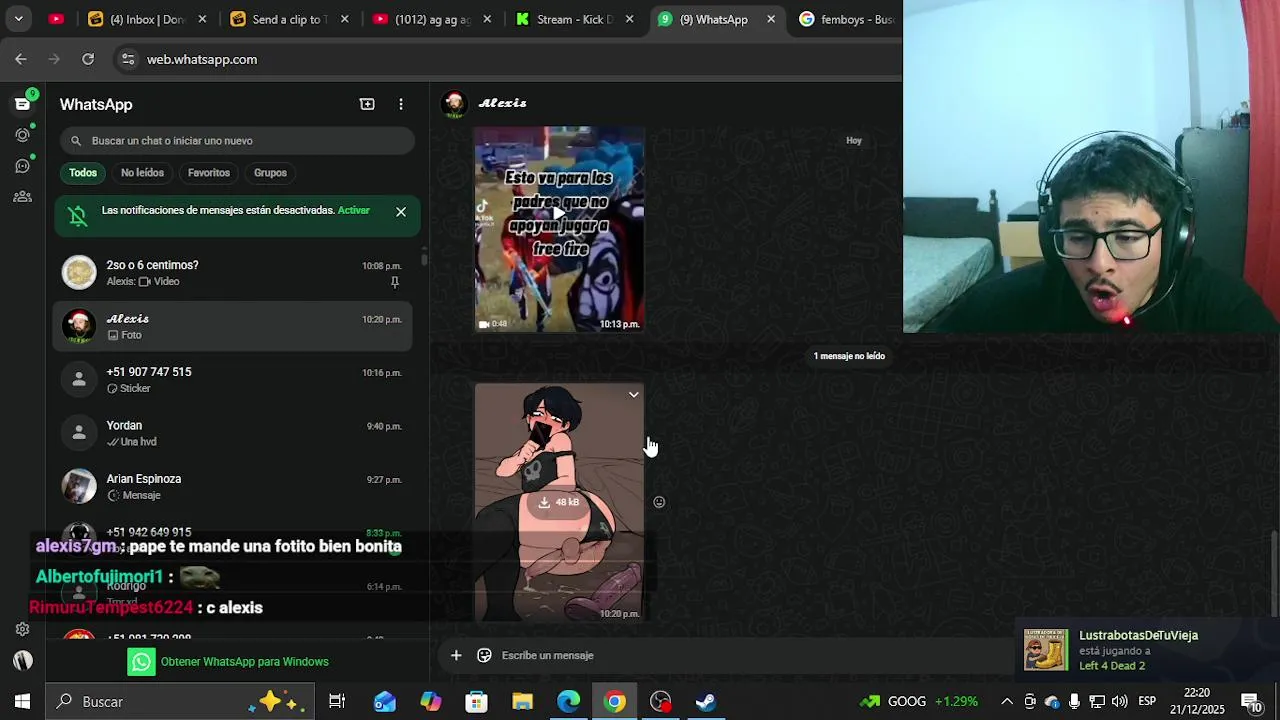
Task: Open the emoji and sticker picker
Action: click(484, 655)
